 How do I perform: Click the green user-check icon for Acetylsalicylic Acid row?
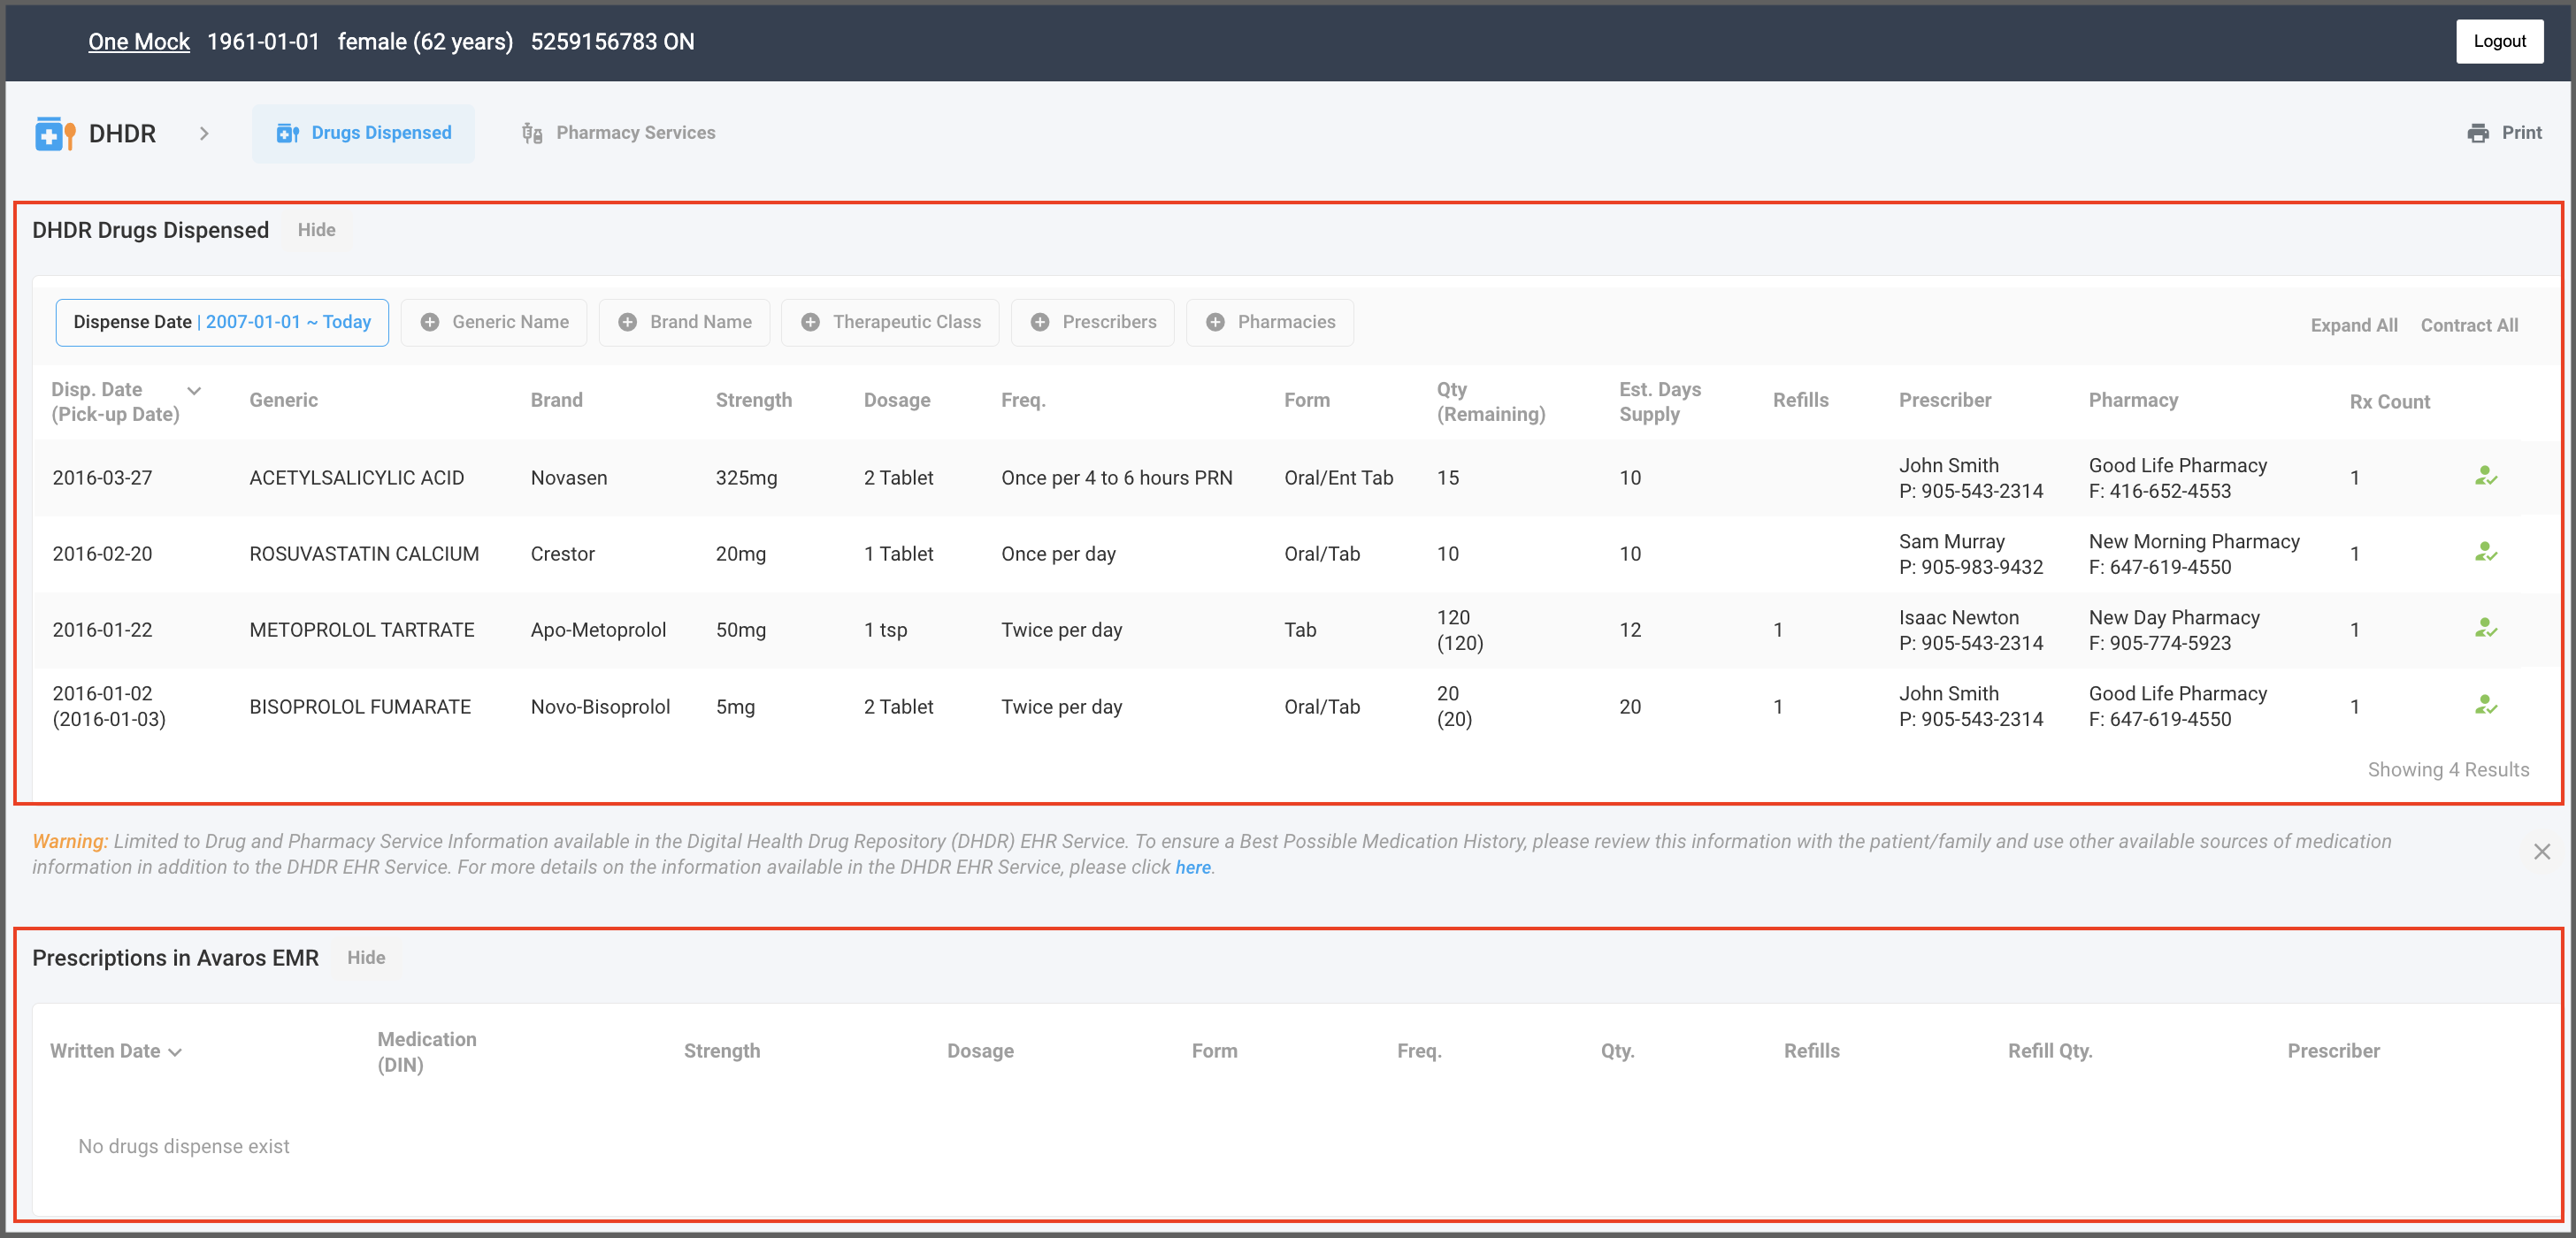click(x=2486, y=476)
